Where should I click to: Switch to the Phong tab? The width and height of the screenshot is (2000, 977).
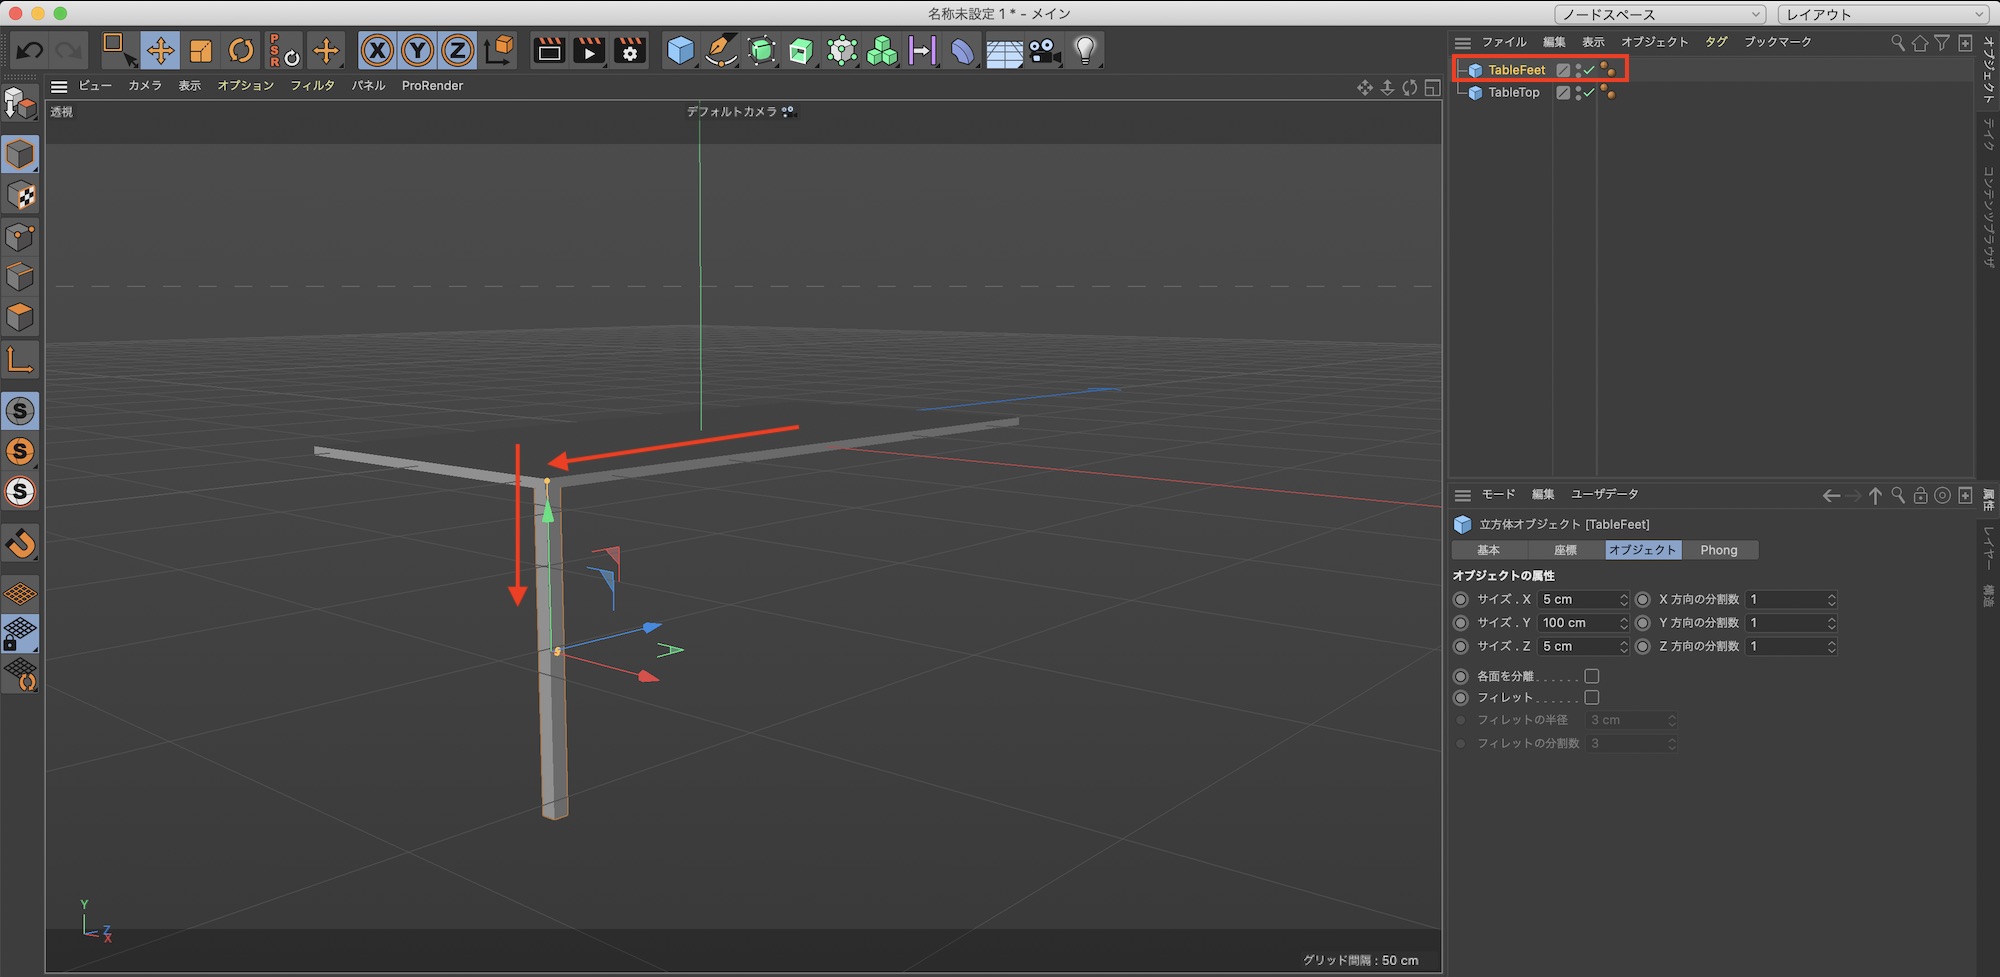[x=1718, y=550]
